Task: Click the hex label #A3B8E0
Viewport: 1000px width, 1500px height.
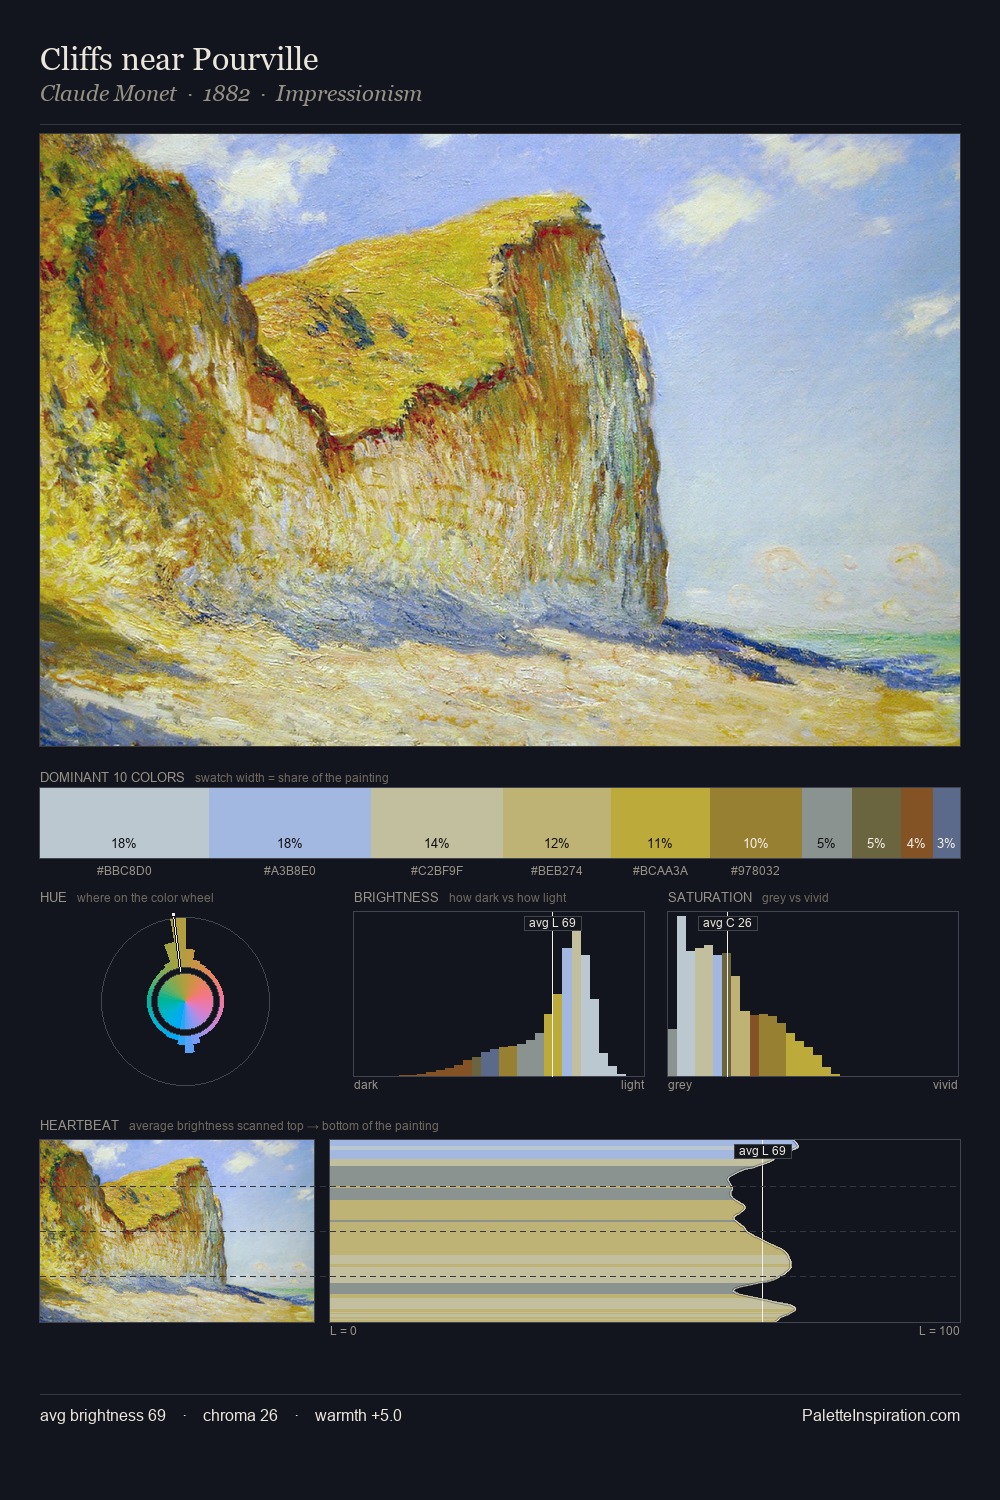Action: [x=290, y=871]
